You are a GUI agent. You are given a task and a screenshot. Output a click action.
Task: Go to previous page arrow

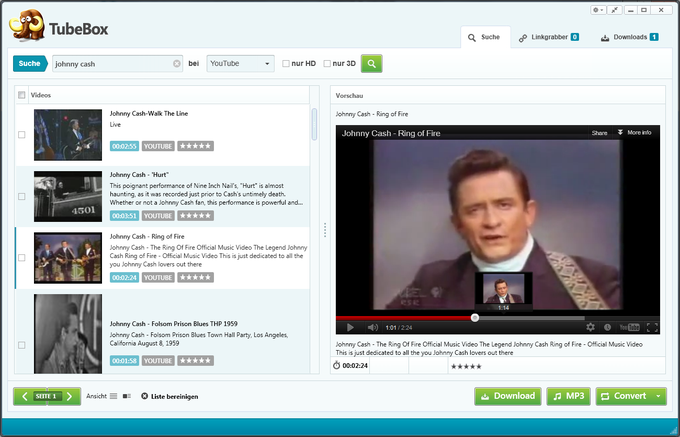[24, 396]
